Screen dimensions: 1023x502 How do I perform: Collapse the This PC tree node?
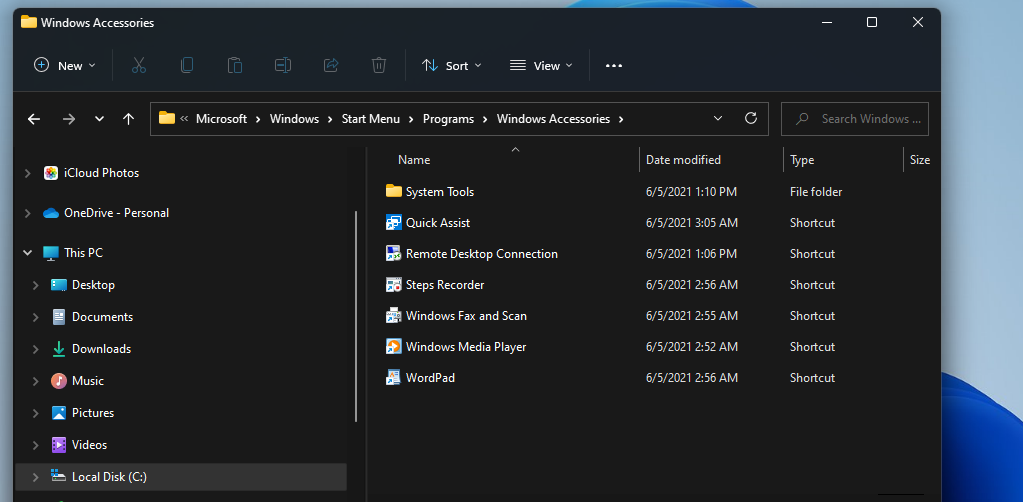[27, 253]
